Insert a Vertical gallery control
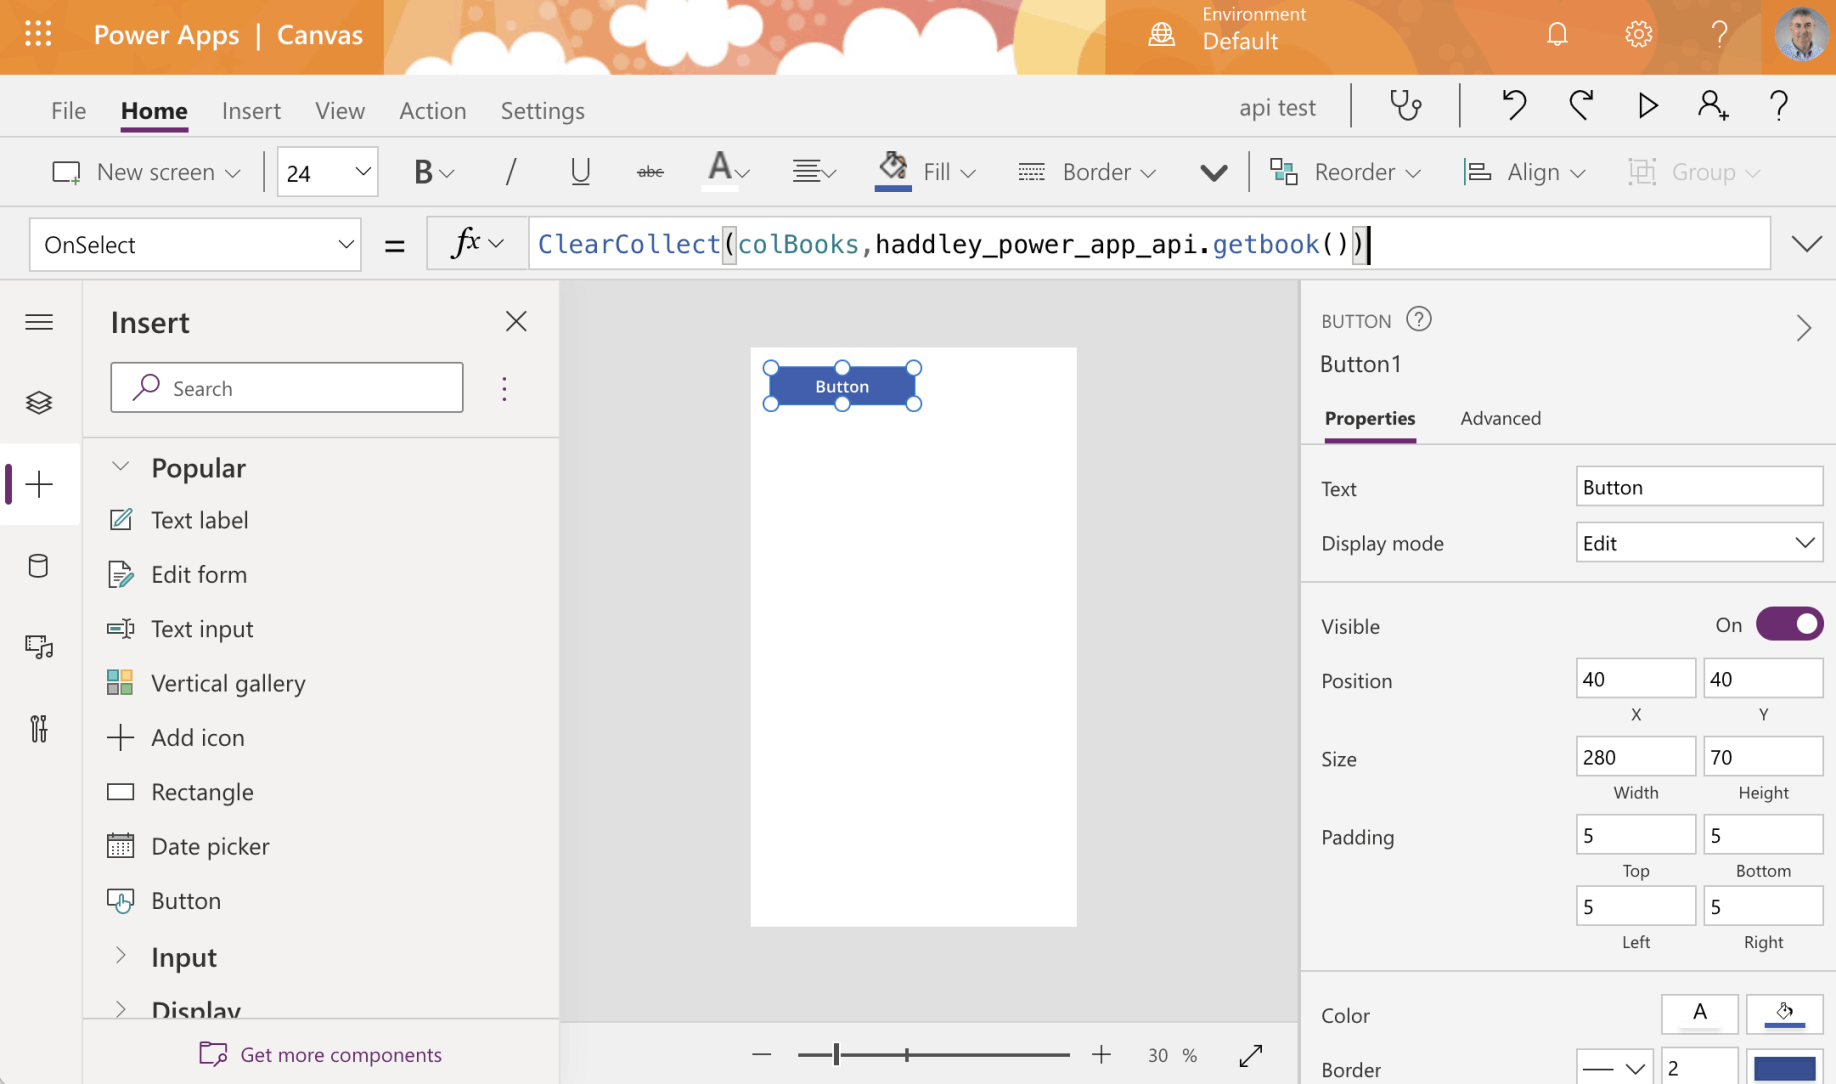 pos(228,683)
